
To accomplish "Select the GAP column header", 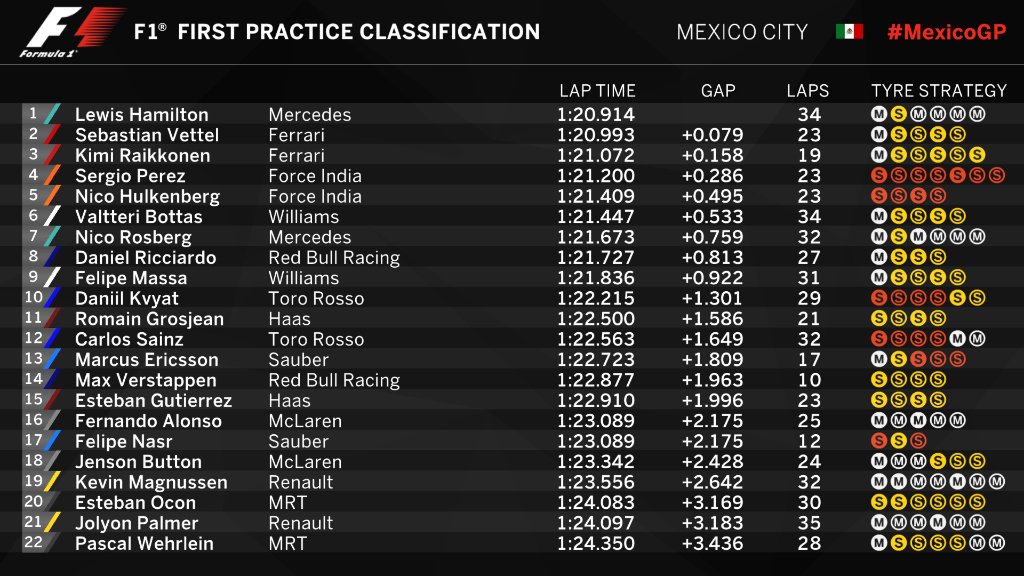I will [x=718, y=90].
